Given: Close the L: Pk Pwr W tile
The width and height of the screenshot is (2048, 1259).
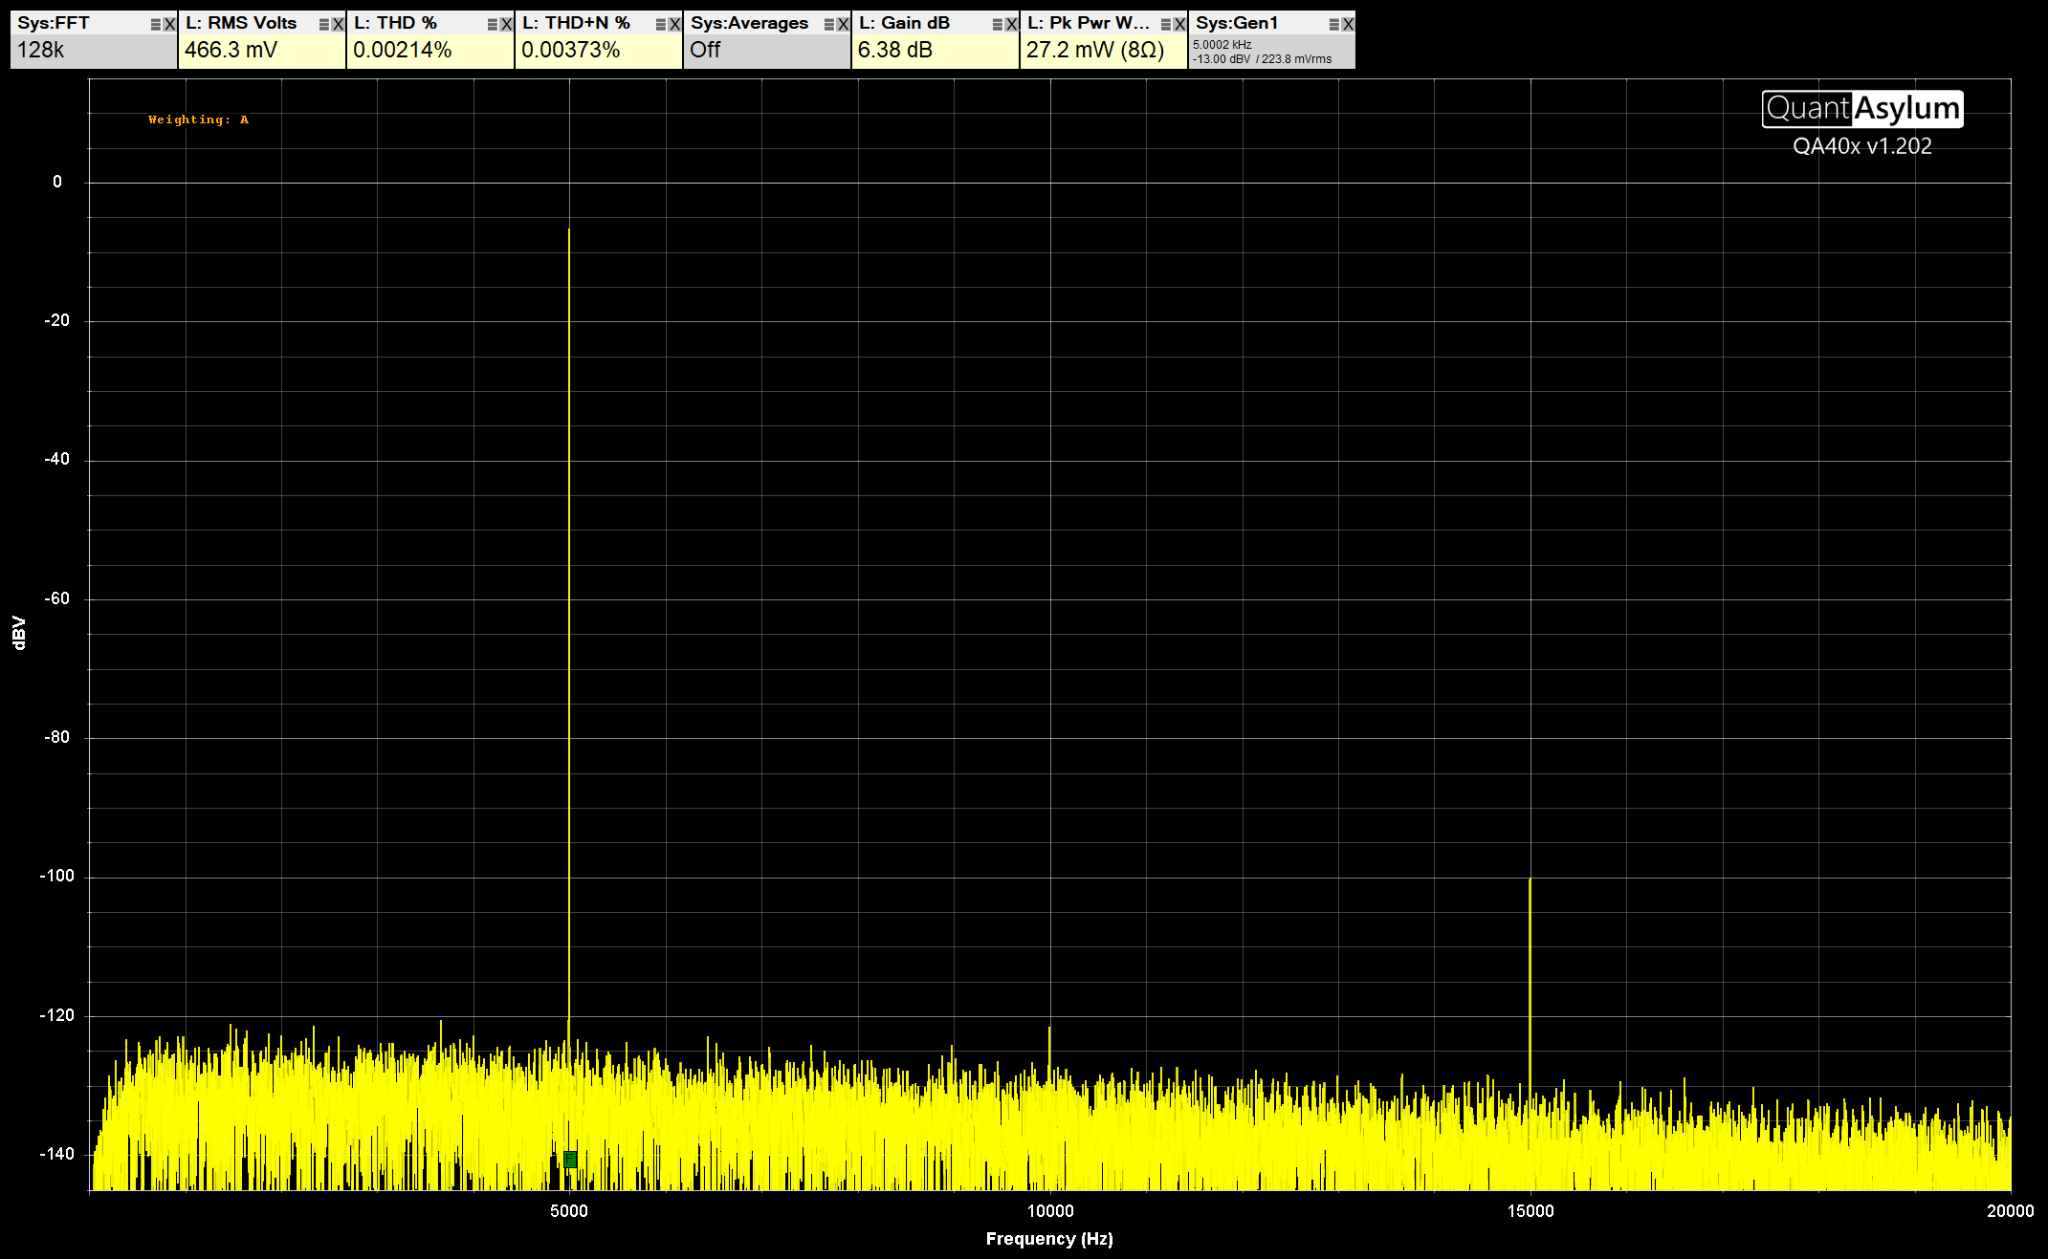Looking at the screenshot, I should click(x=1180, y=24).
